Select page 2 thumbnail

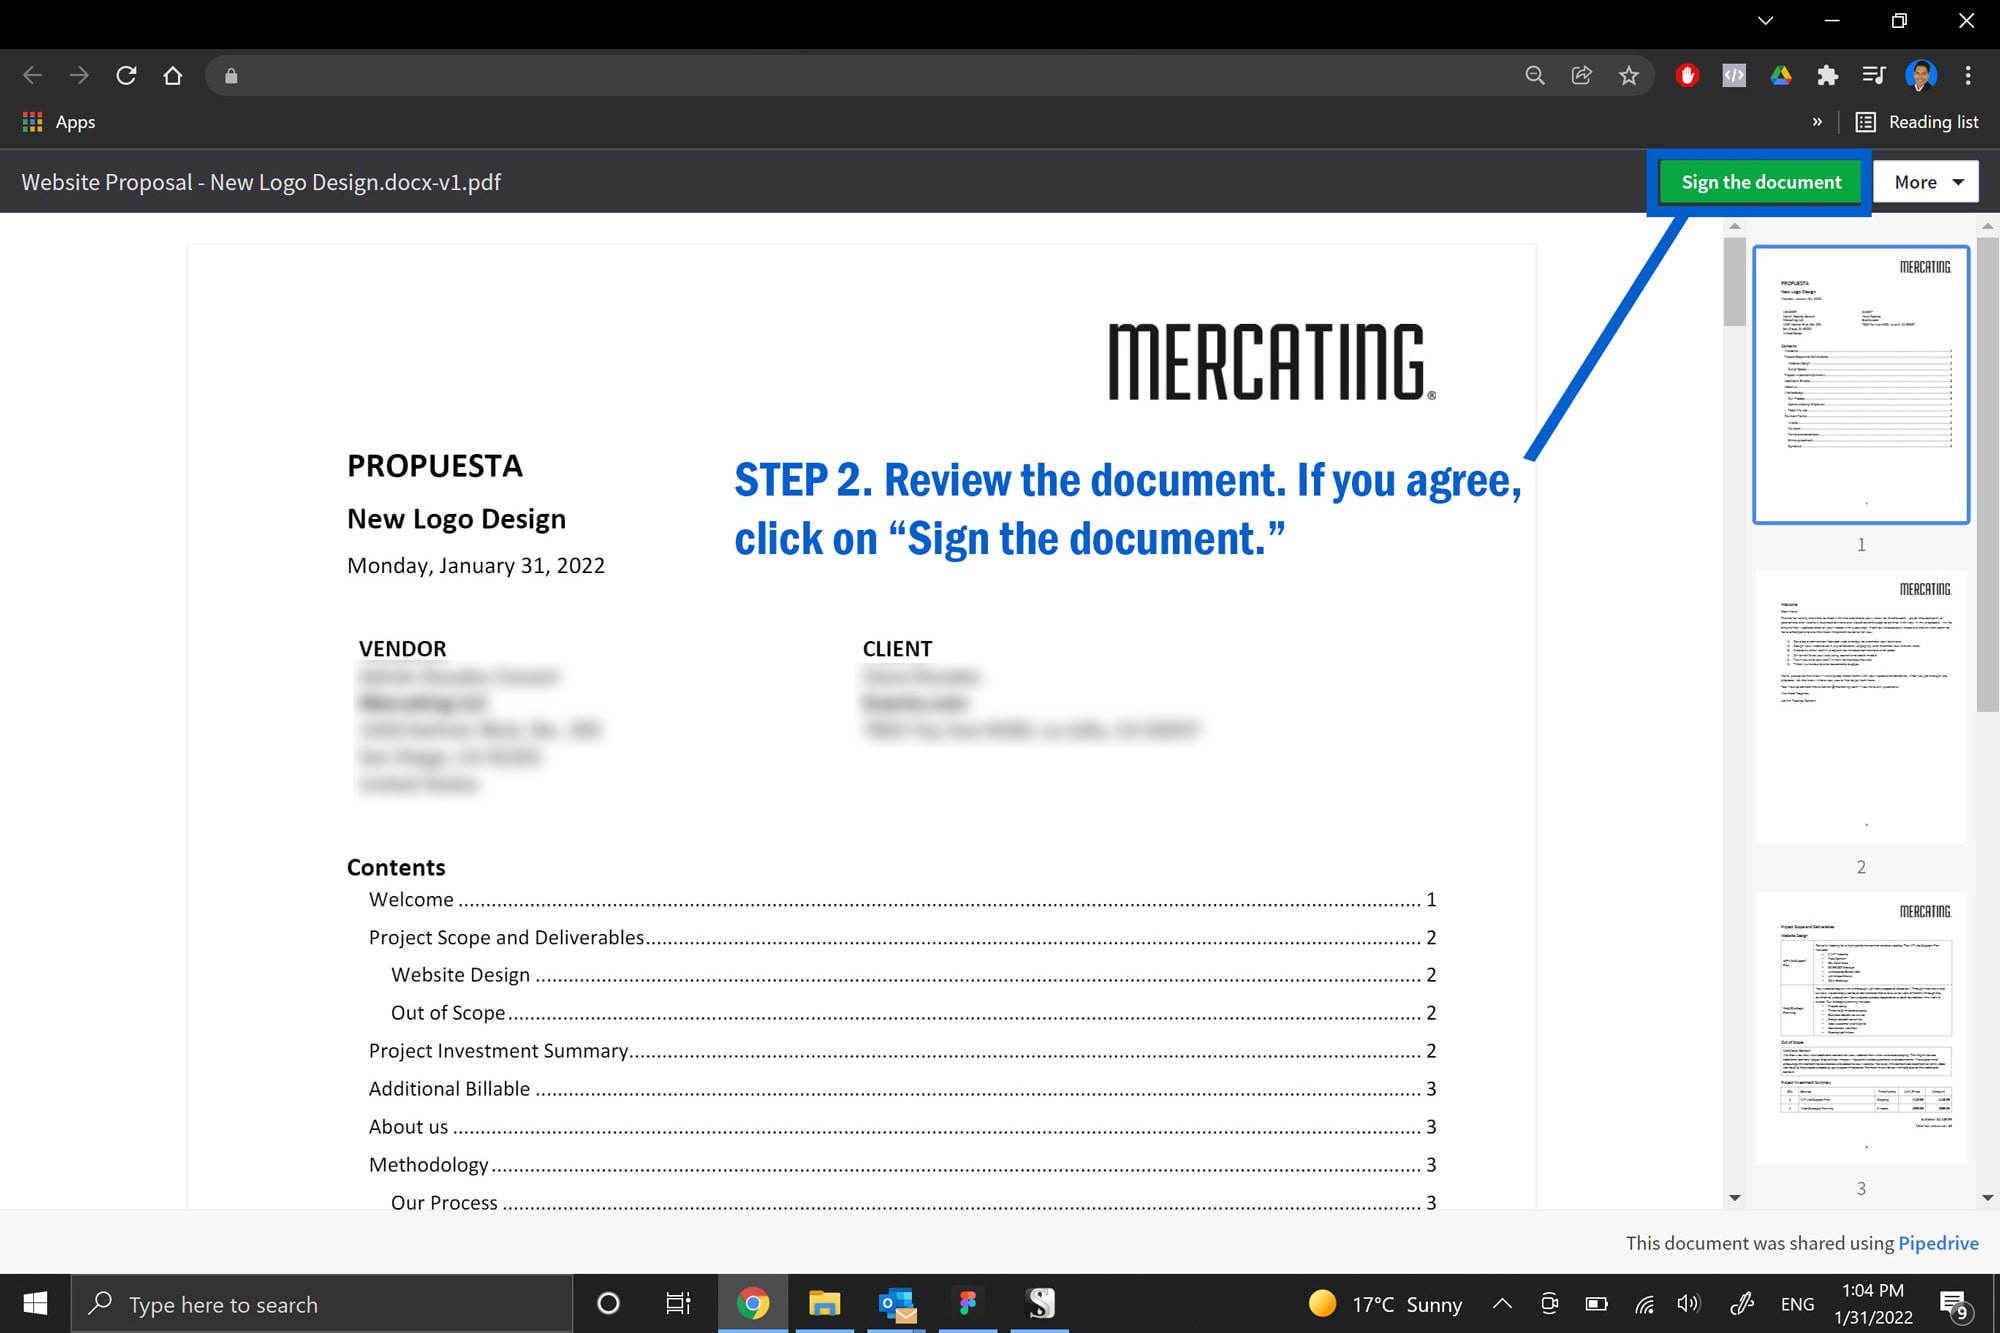[x=1861, y=707]
